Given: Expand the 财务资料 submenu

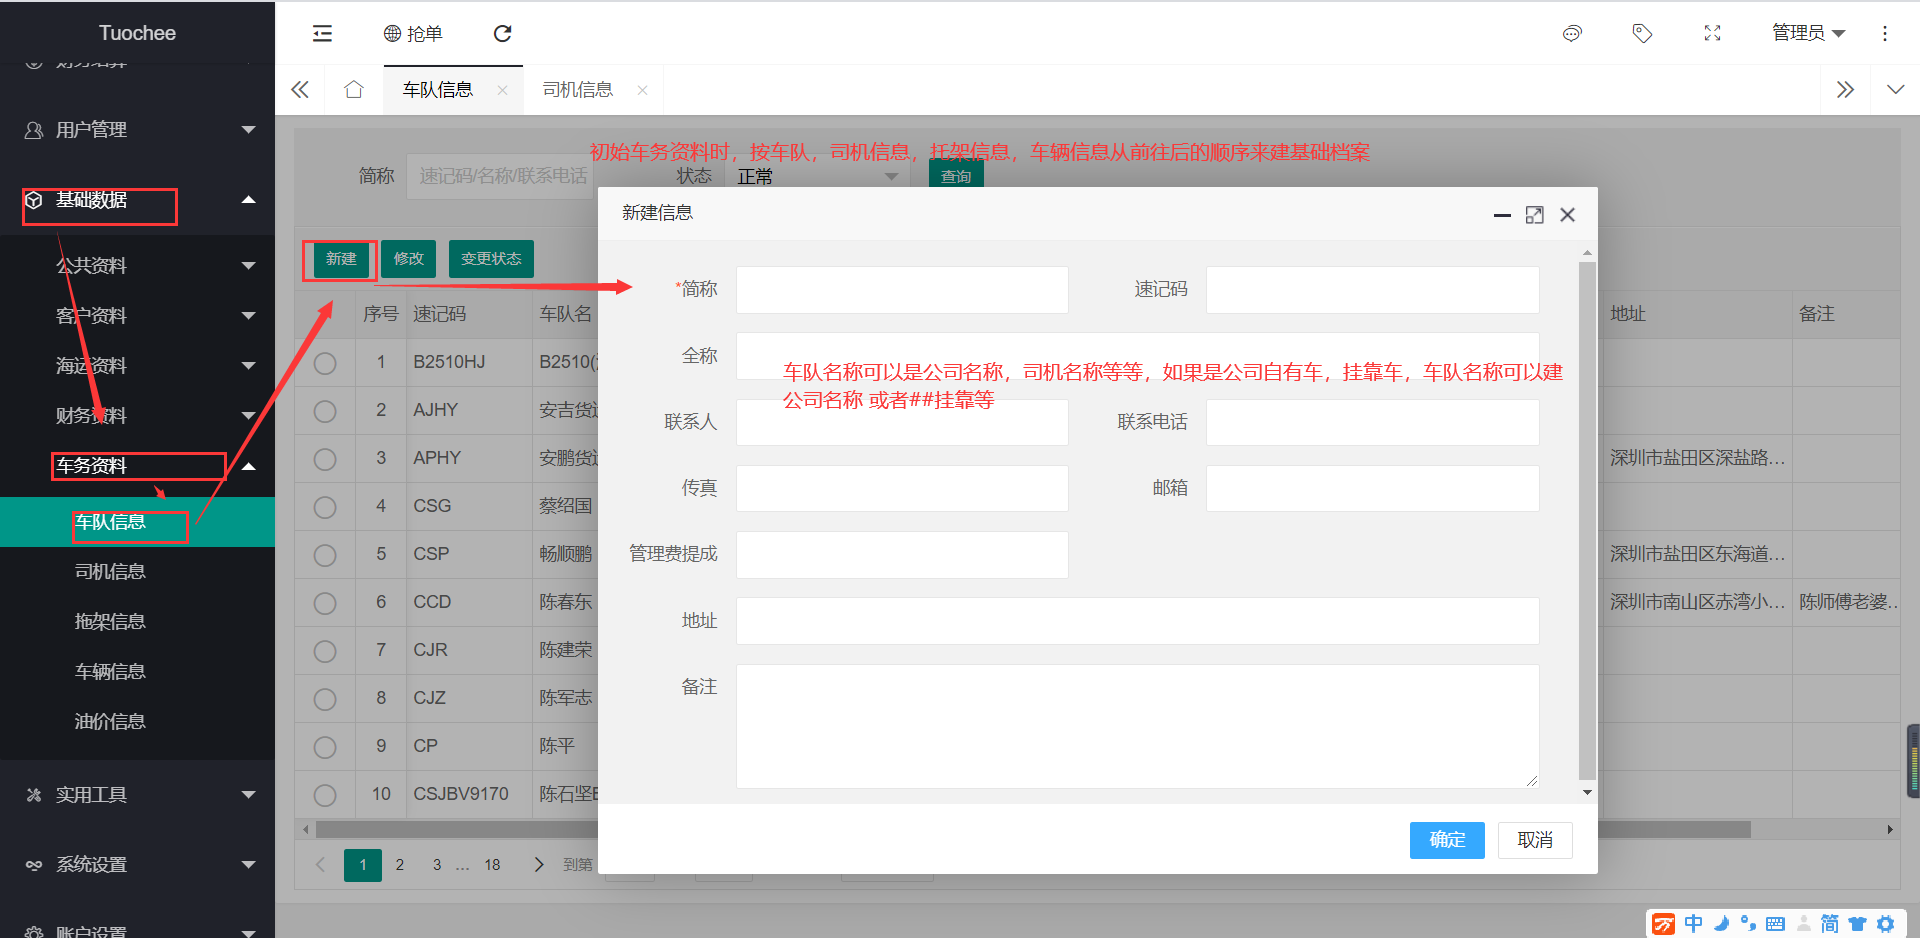Looking at the screenshot, I should pos(137,415).
